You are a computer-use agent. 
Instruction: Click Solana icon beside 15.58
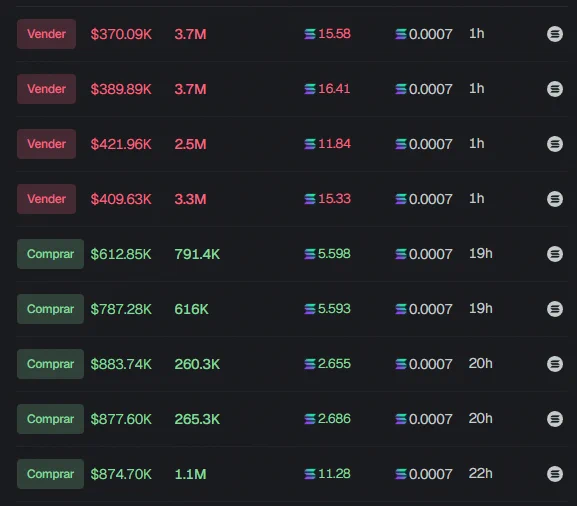[310, 34]
